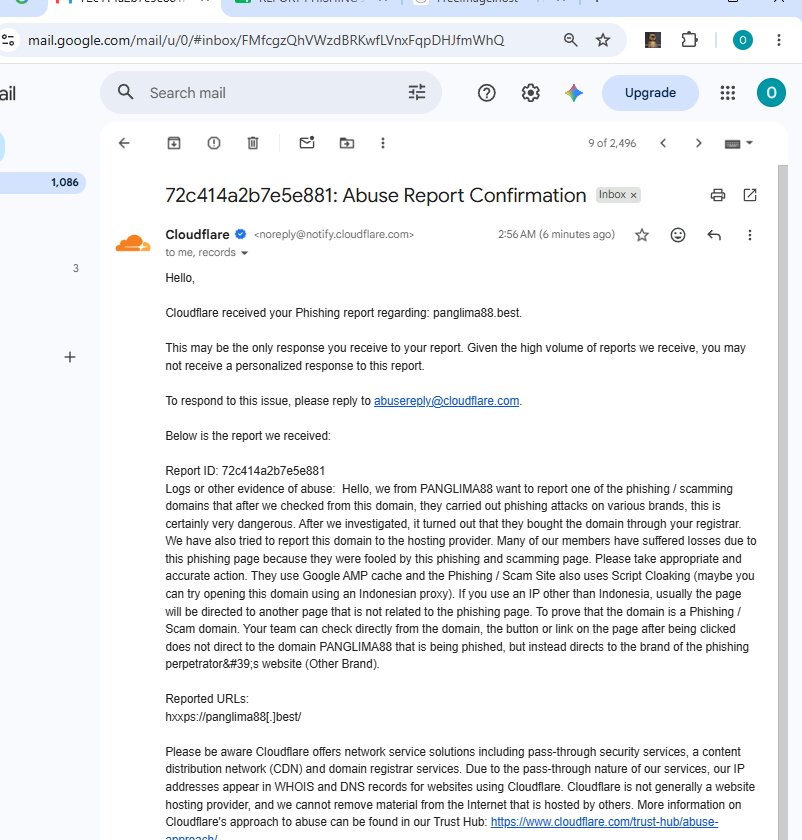This screenshot has width=802, height=840.
Task: Go to older email arrow
Action: coord(698,143)
